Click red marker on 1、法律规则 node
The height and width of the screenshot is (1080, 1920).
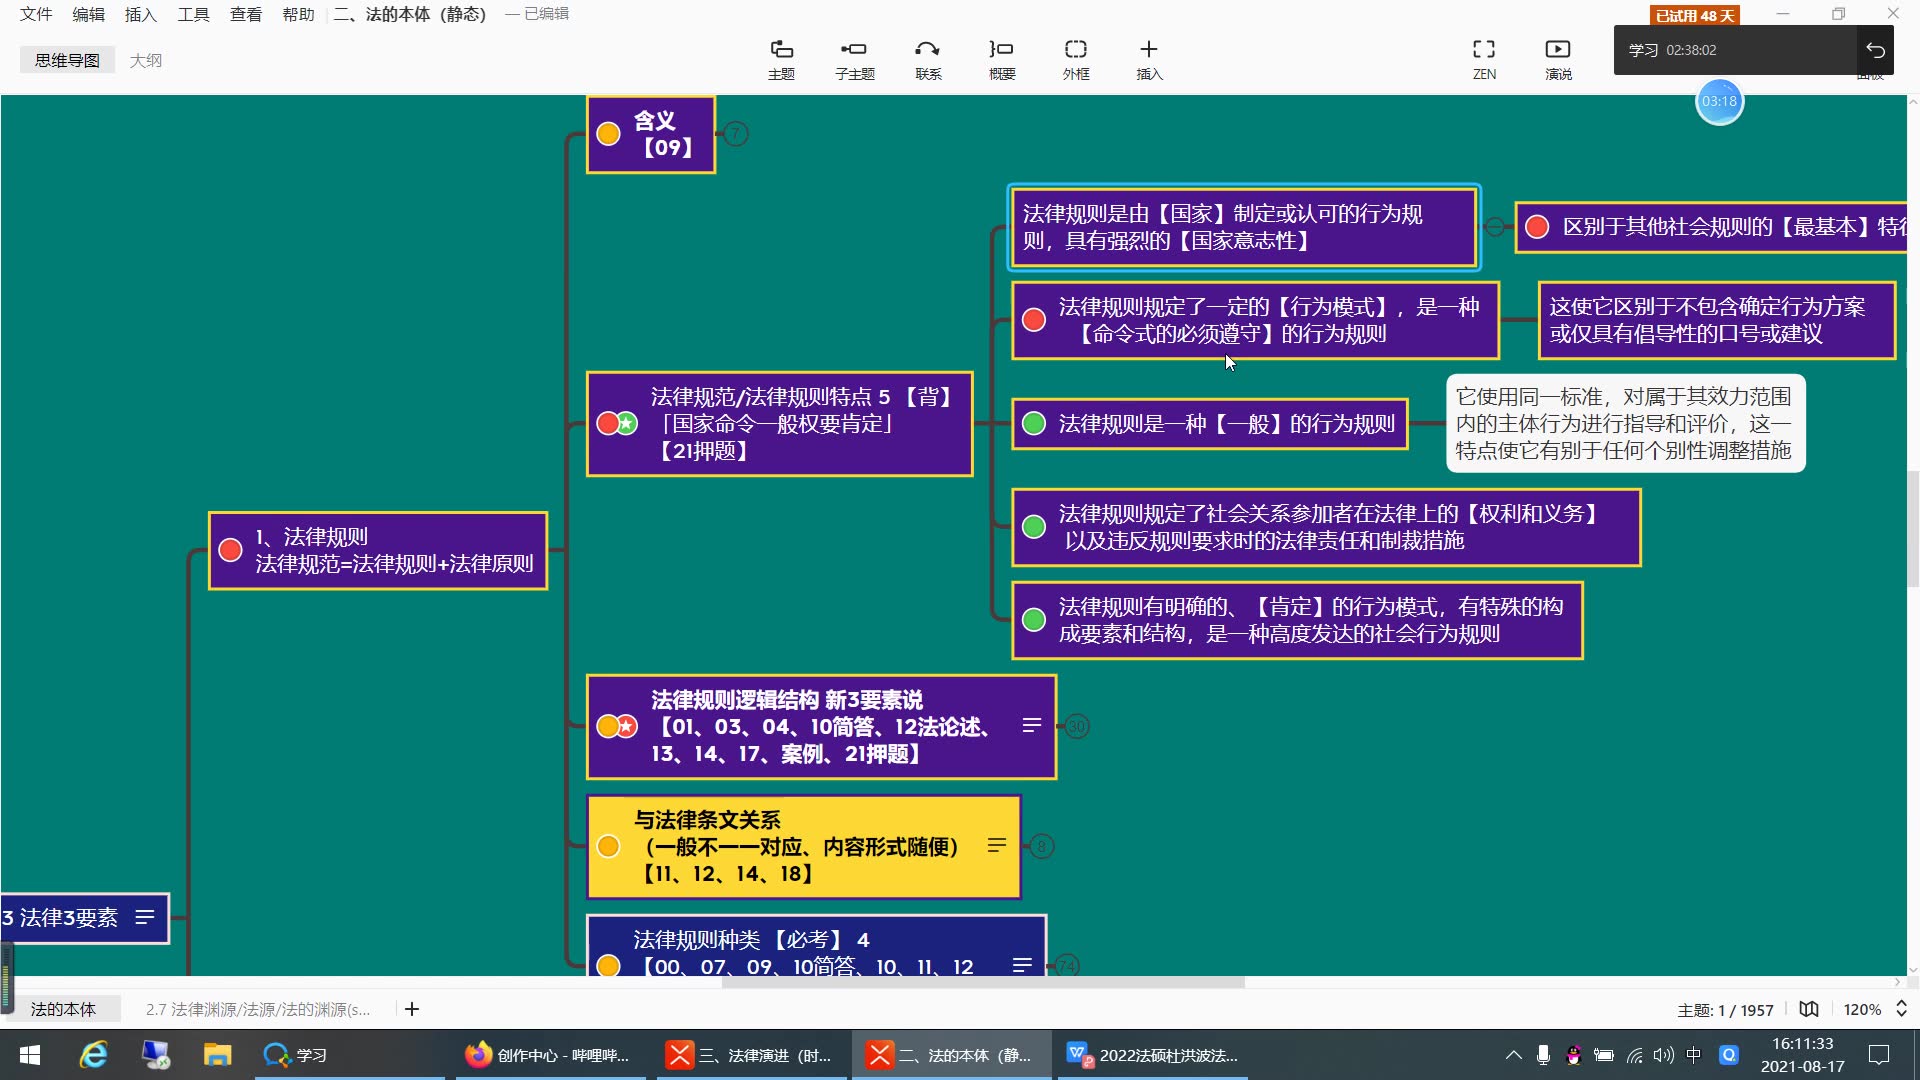tap(230, 550)
